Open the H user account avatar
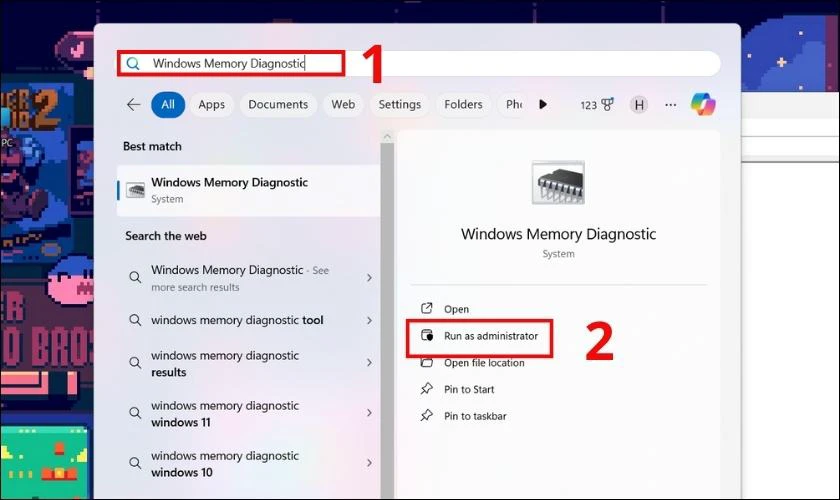The height and width of the screenshot is (500, 840). point(639,105)
